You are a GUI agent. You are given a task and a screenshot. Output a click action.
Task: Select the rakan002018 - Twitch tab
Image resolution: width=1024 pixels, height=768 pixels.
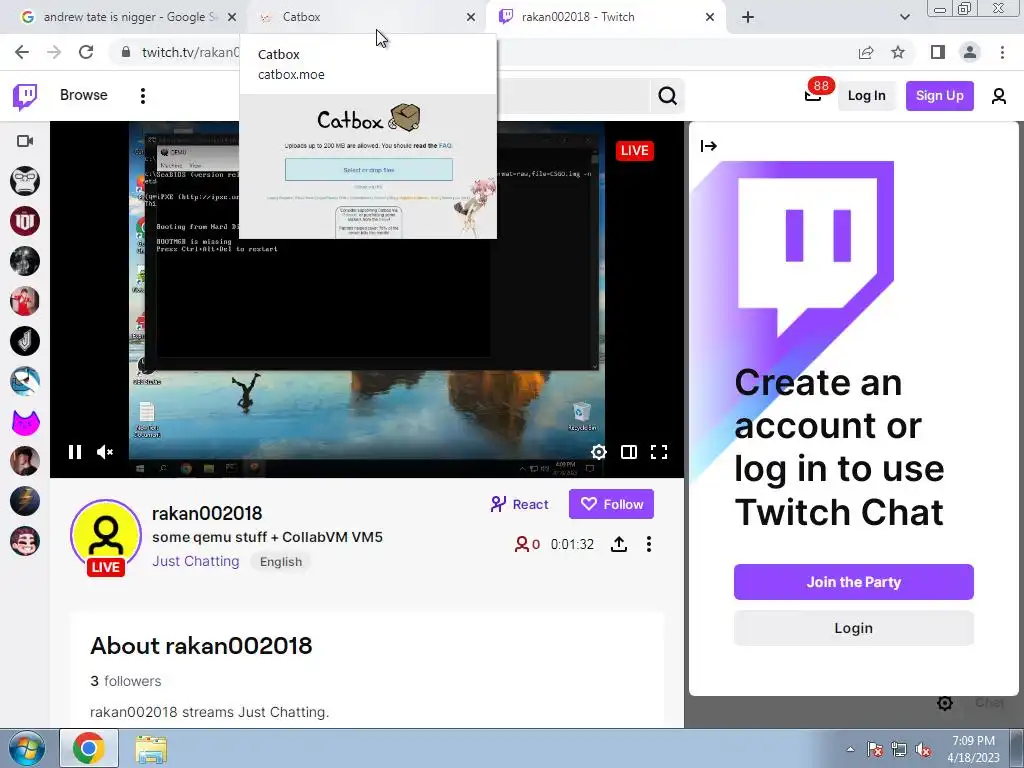point(605,17)
